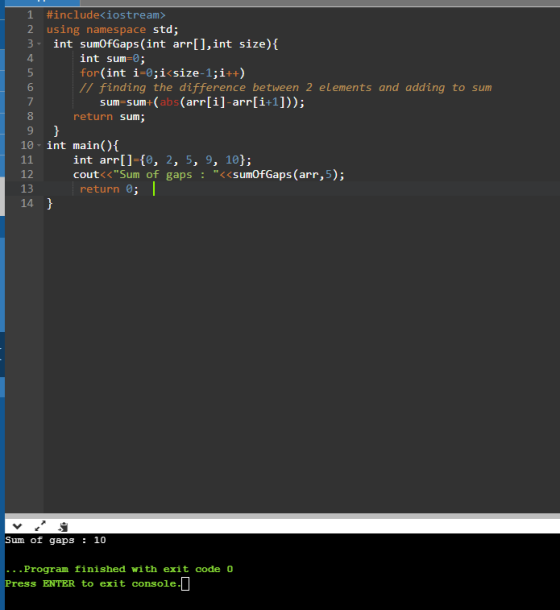Click the 'int arr[]={0, 2, 5, 9, 10};' line

[x=162, y=160]
